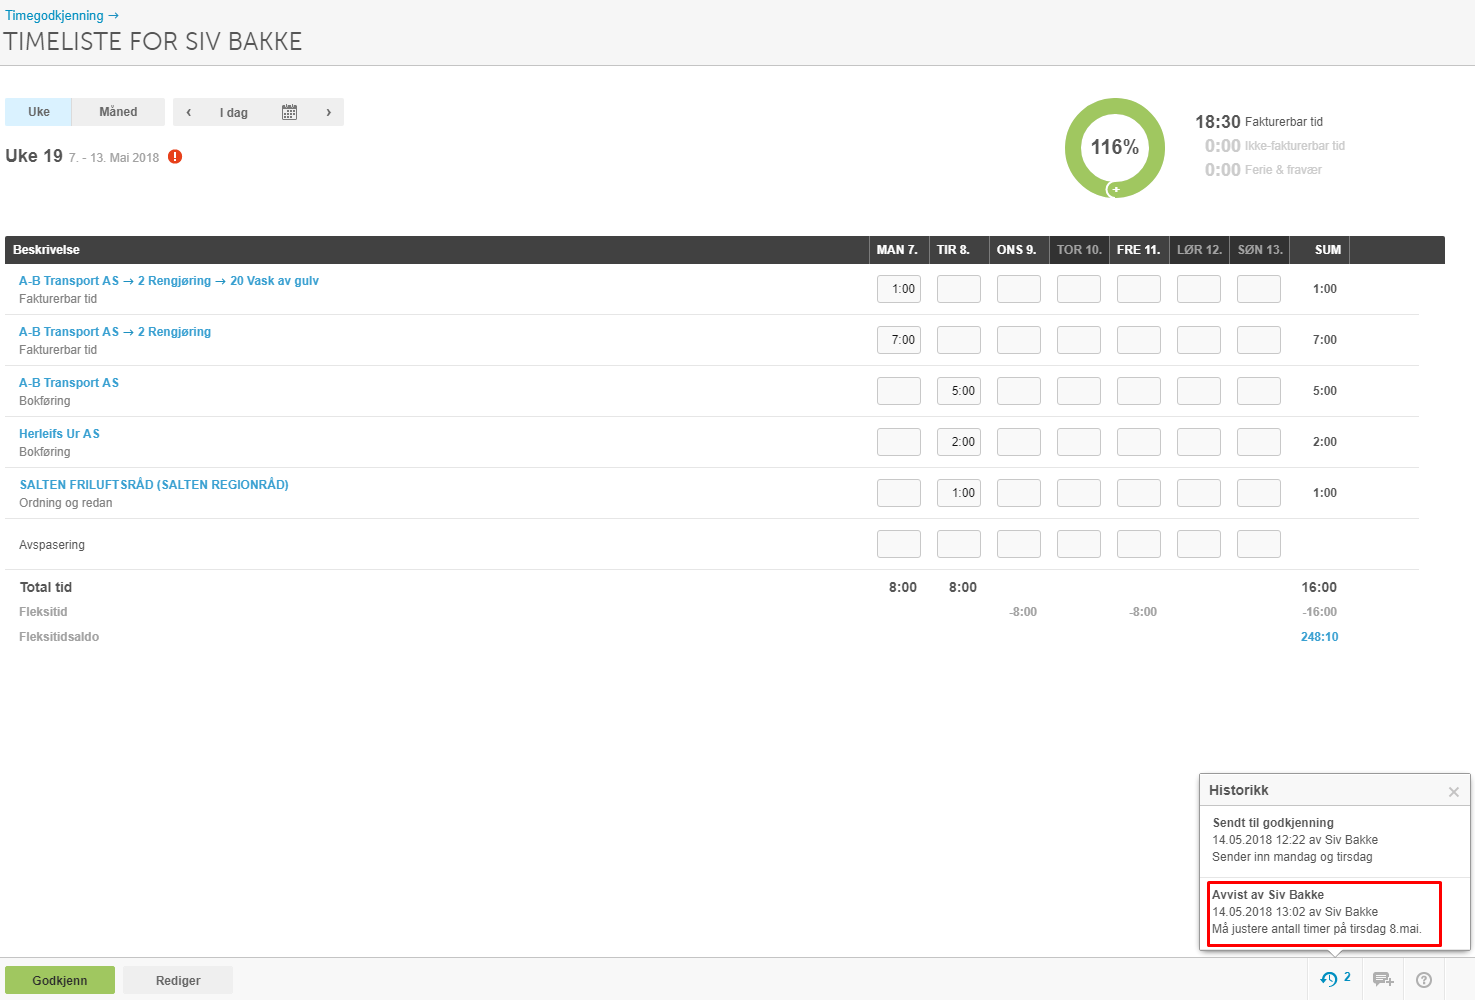Viewport: 1475px width, 1000px height.
Task: Click Tuesday 5:00 field for A-B Transport Bokføring
Action: pos(959,391)
